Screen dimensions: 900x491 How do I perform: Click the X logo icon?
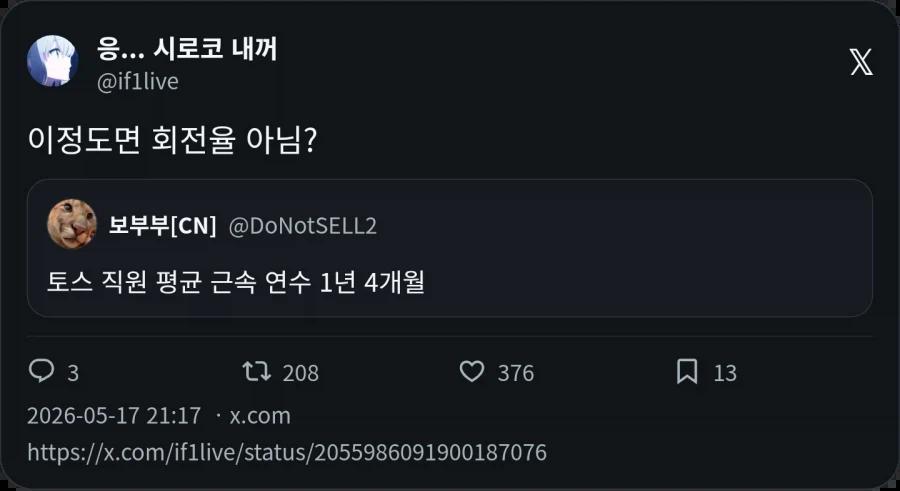coord(861,62)
